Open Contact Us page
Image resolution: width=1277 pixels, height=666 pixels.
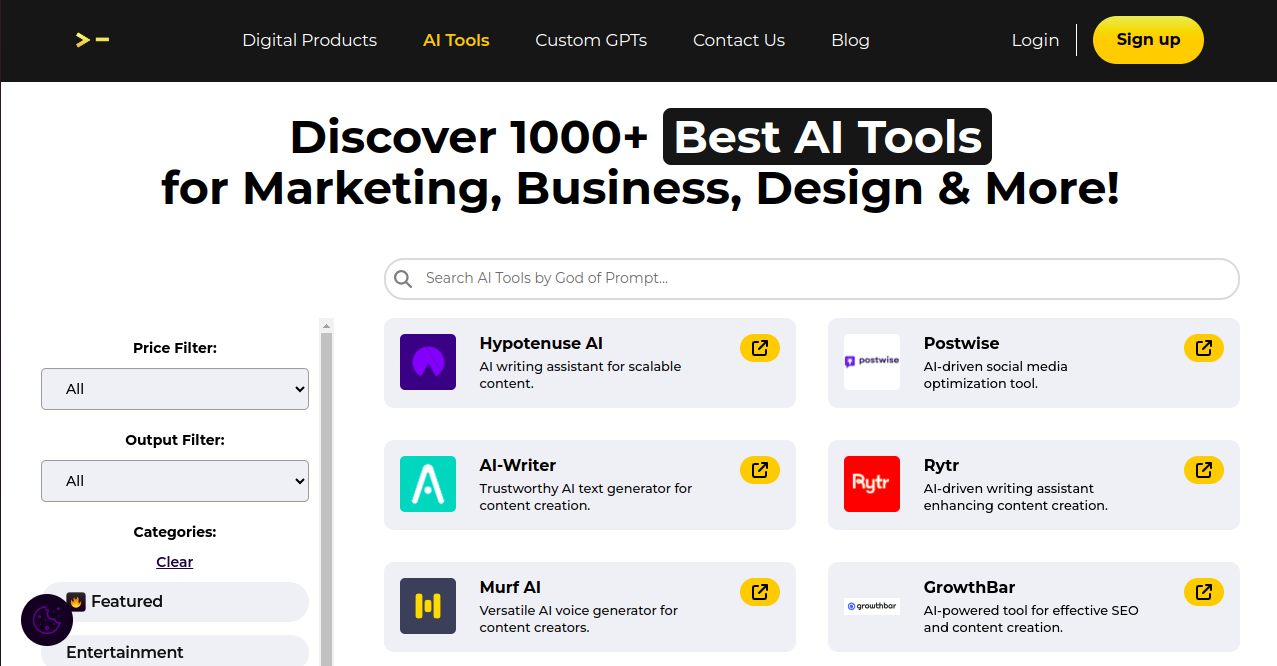739,40
